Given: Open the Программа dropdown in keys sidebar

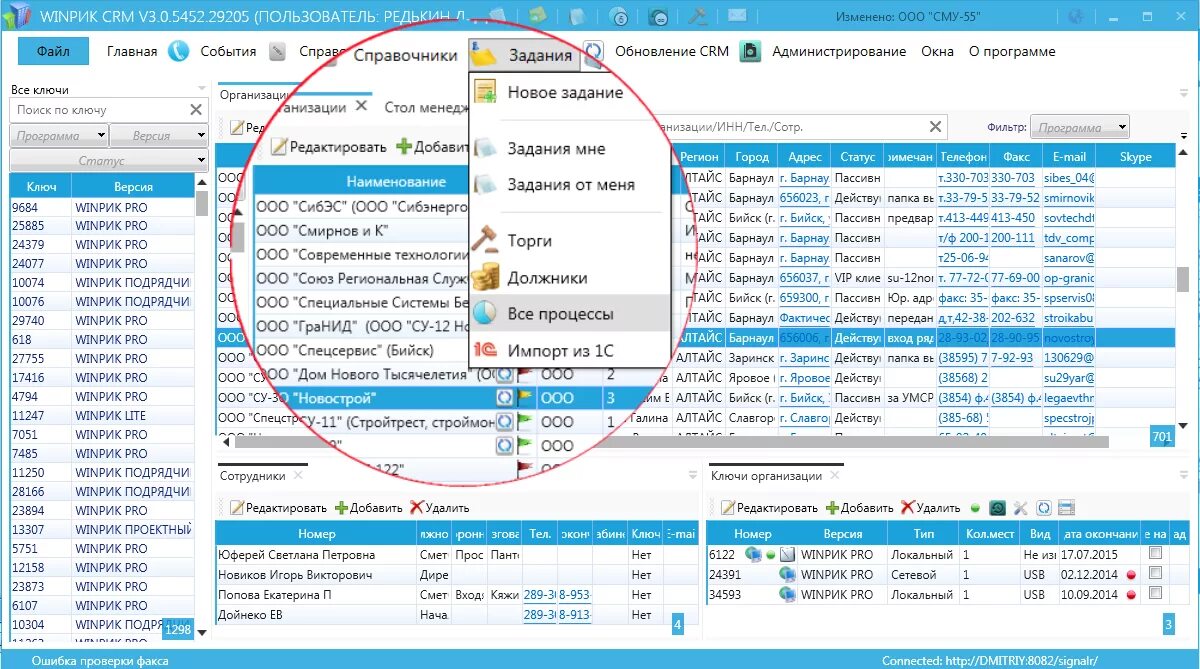Looking at the screenshot, I should click(x=59, y=136).
